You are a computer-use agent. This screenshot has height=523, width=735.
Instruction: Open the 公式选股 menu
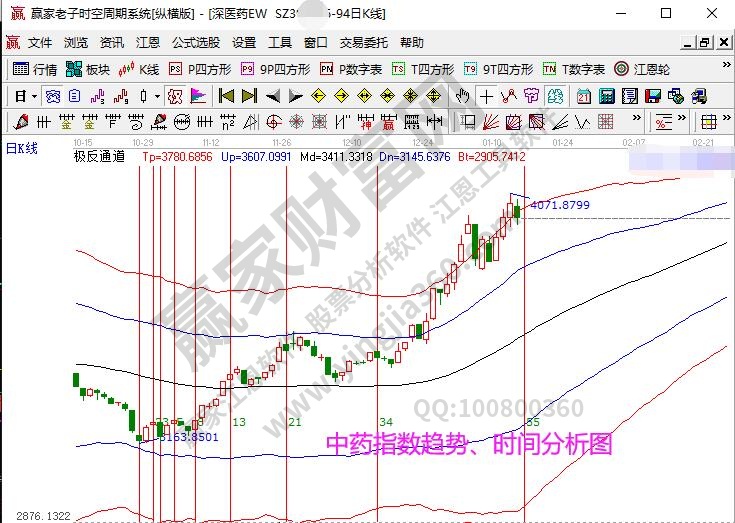[196, 43]
